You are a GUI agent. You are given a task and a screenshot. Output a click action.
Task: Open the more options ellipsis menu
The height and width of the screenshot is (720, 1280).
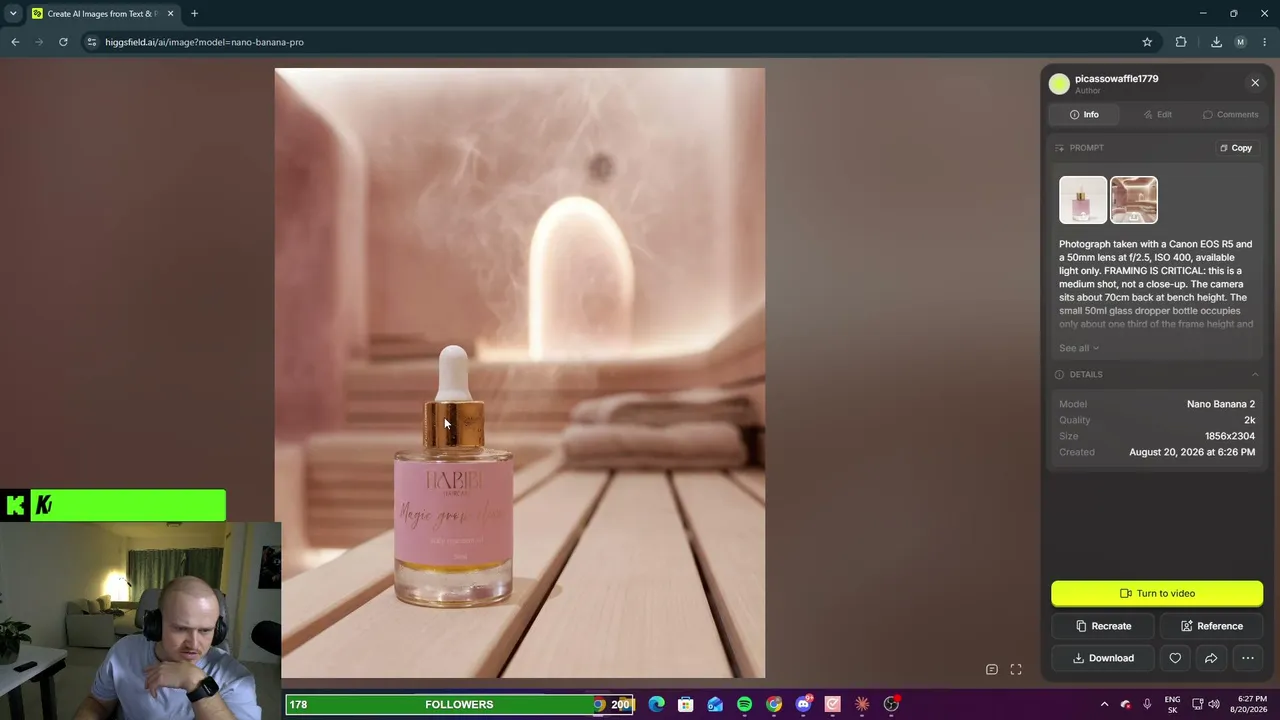1248,658
